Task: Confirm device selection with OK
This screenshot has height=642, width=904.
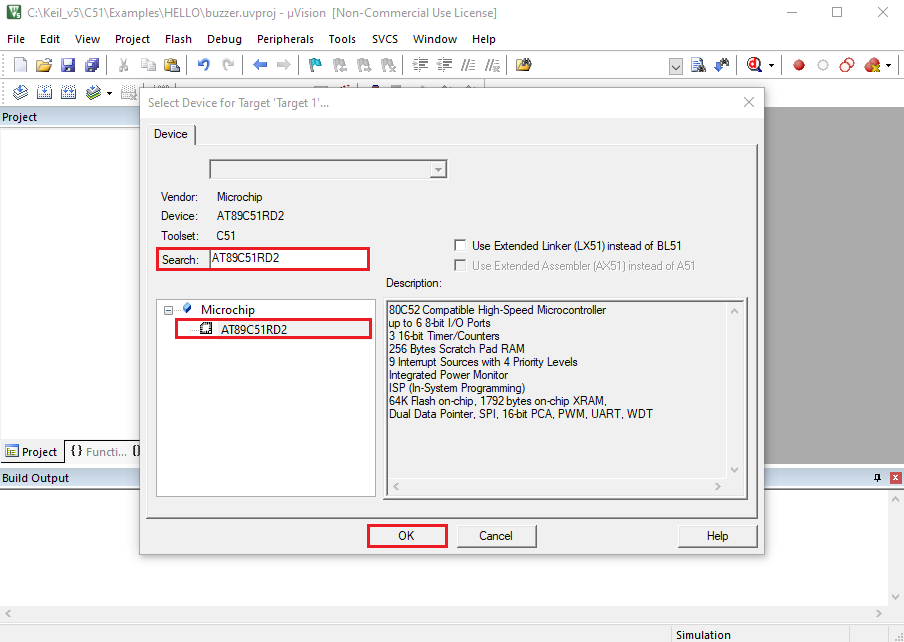Action: pos(406,535)
